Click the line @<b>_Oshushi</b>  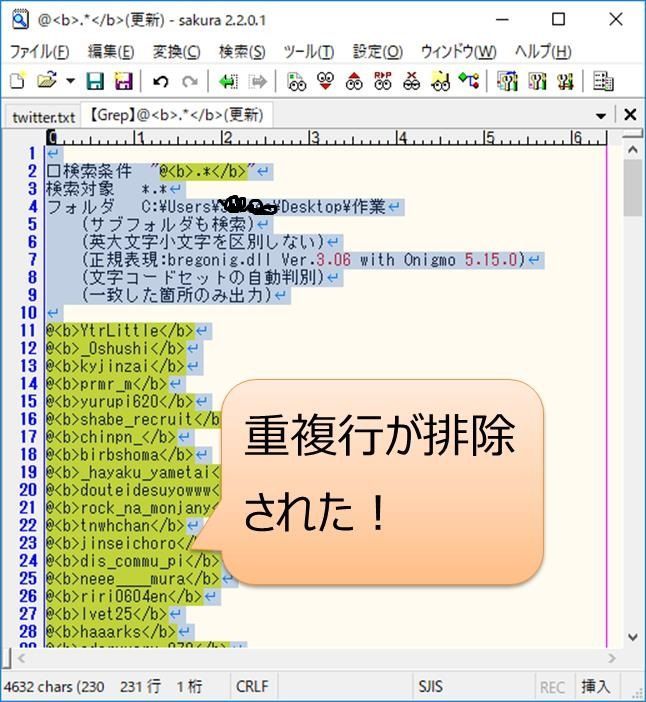coord(116,349)
